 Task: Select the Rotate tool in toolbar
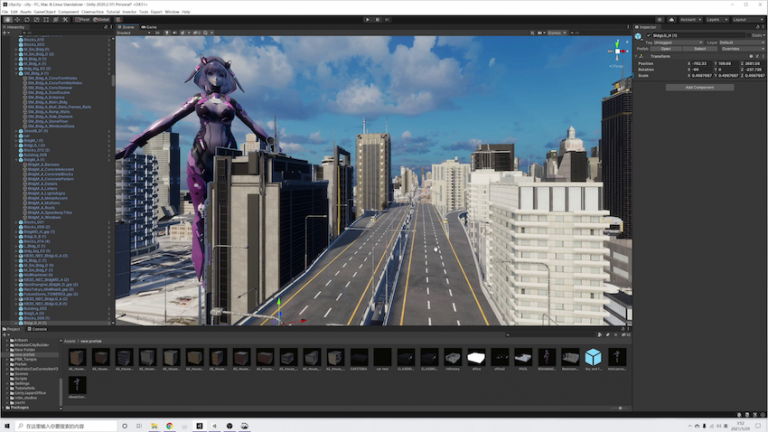27,19
